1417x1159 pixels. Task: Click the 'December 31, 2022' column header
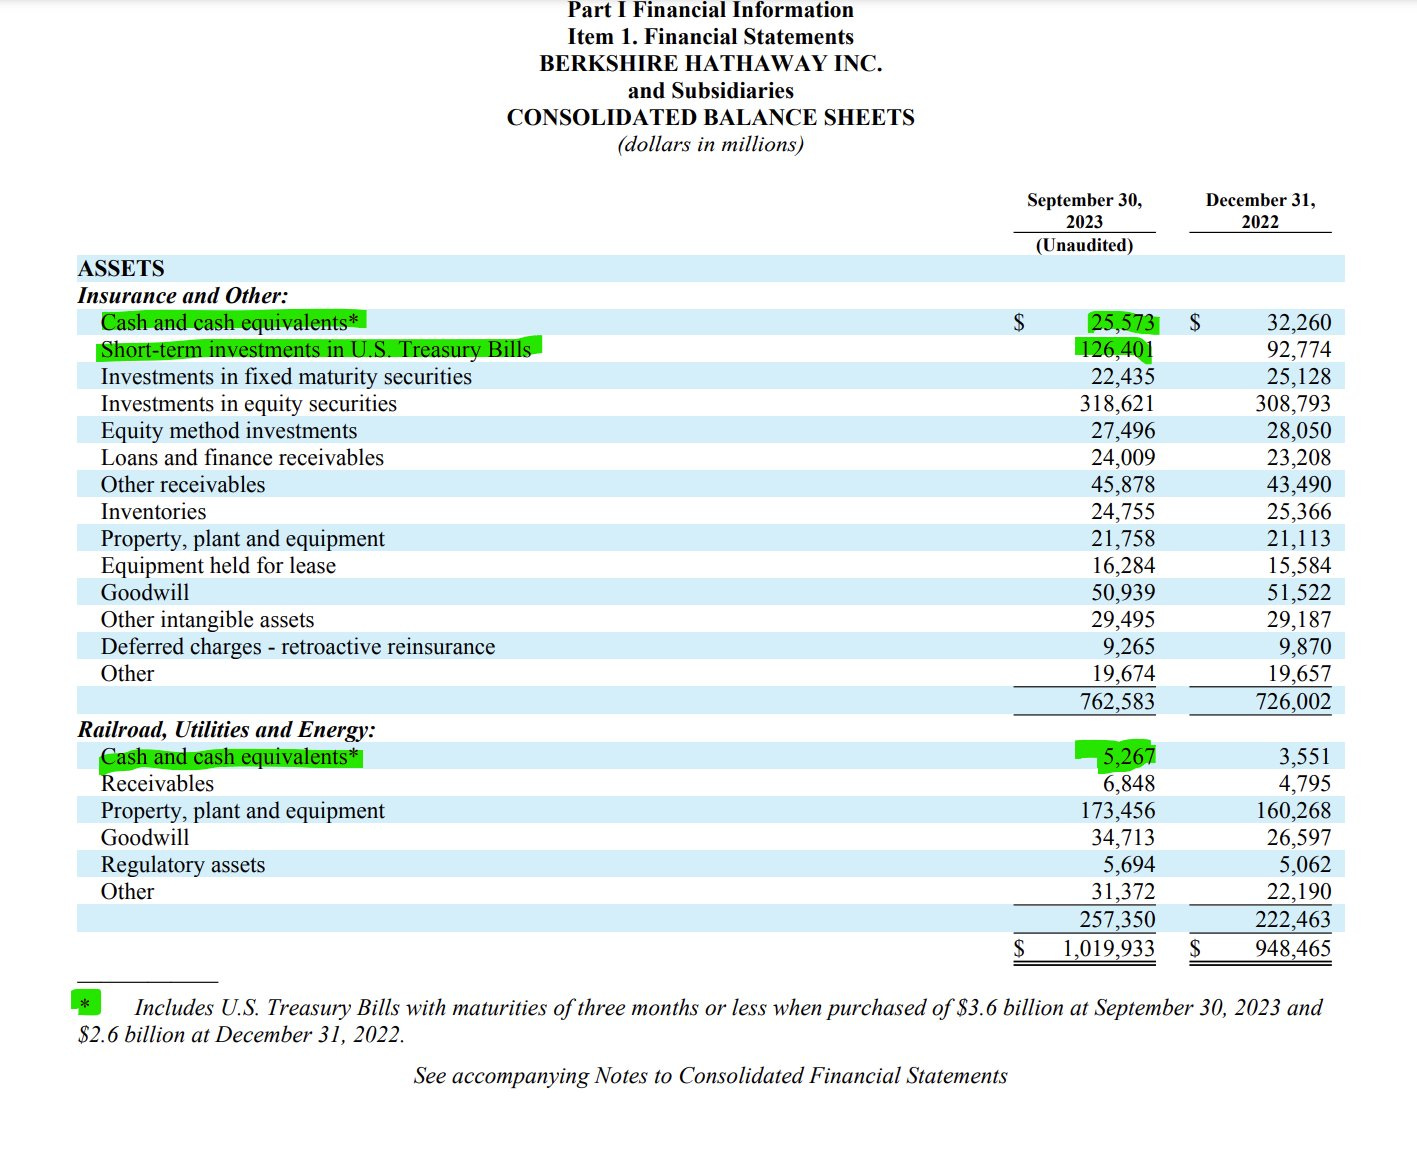1260,211
